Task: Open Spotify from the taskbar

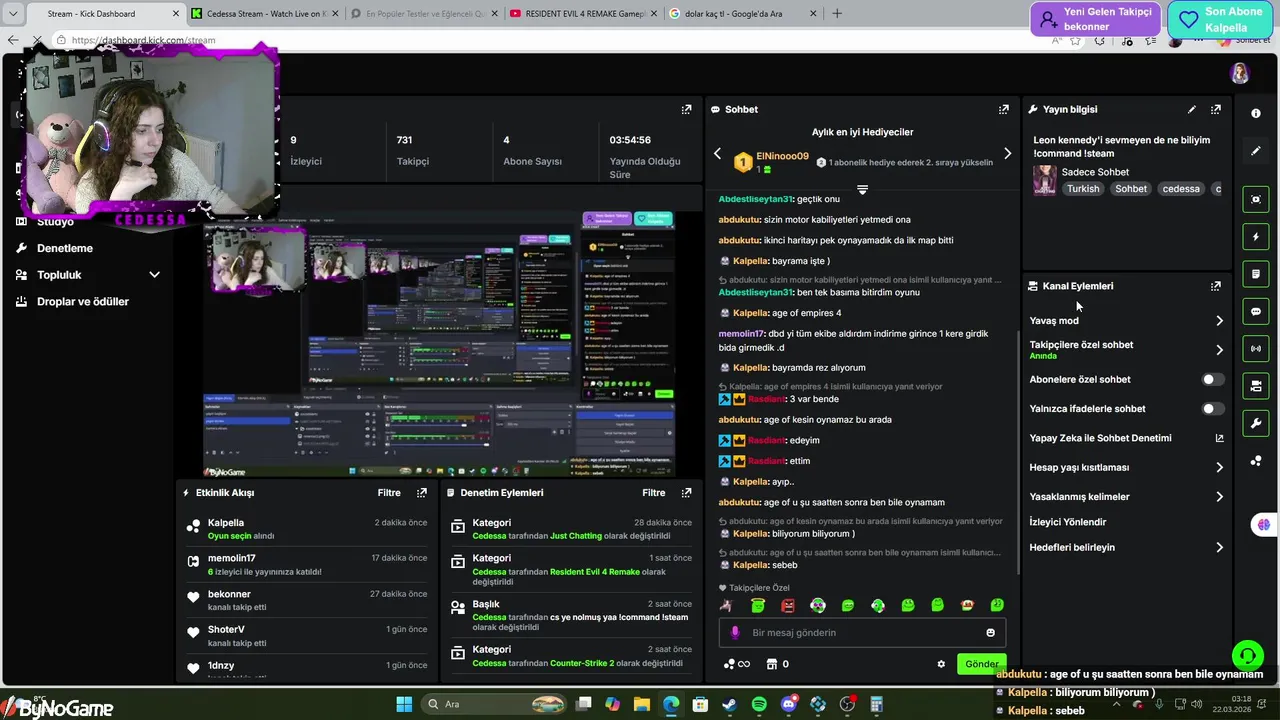Action: point(759,704)
